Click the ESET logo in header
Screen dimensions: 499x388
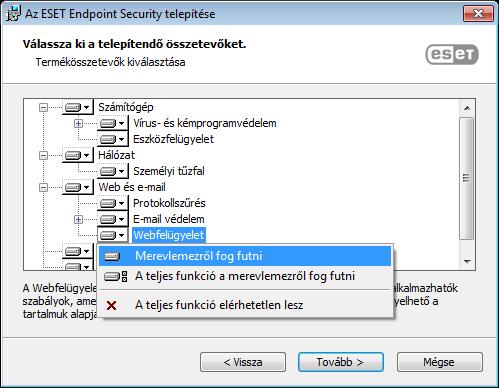point(452,54)
